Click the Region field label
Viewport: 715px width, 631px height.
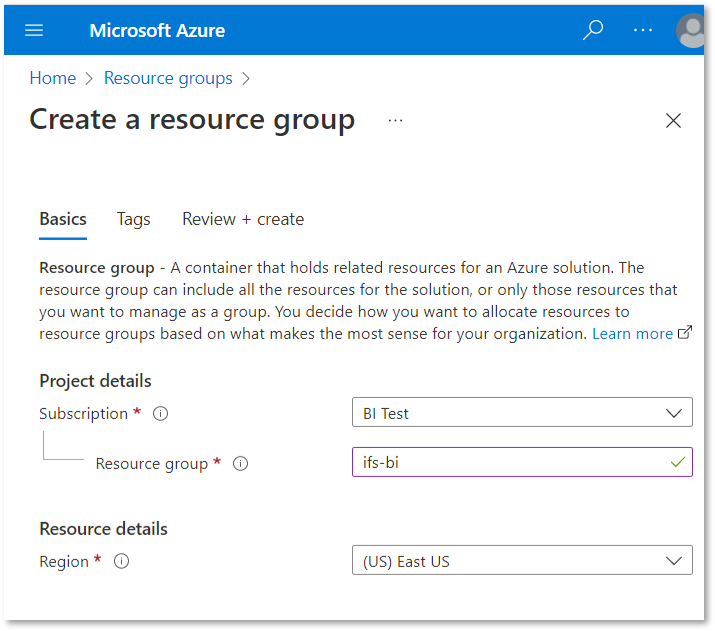[64, 562]
